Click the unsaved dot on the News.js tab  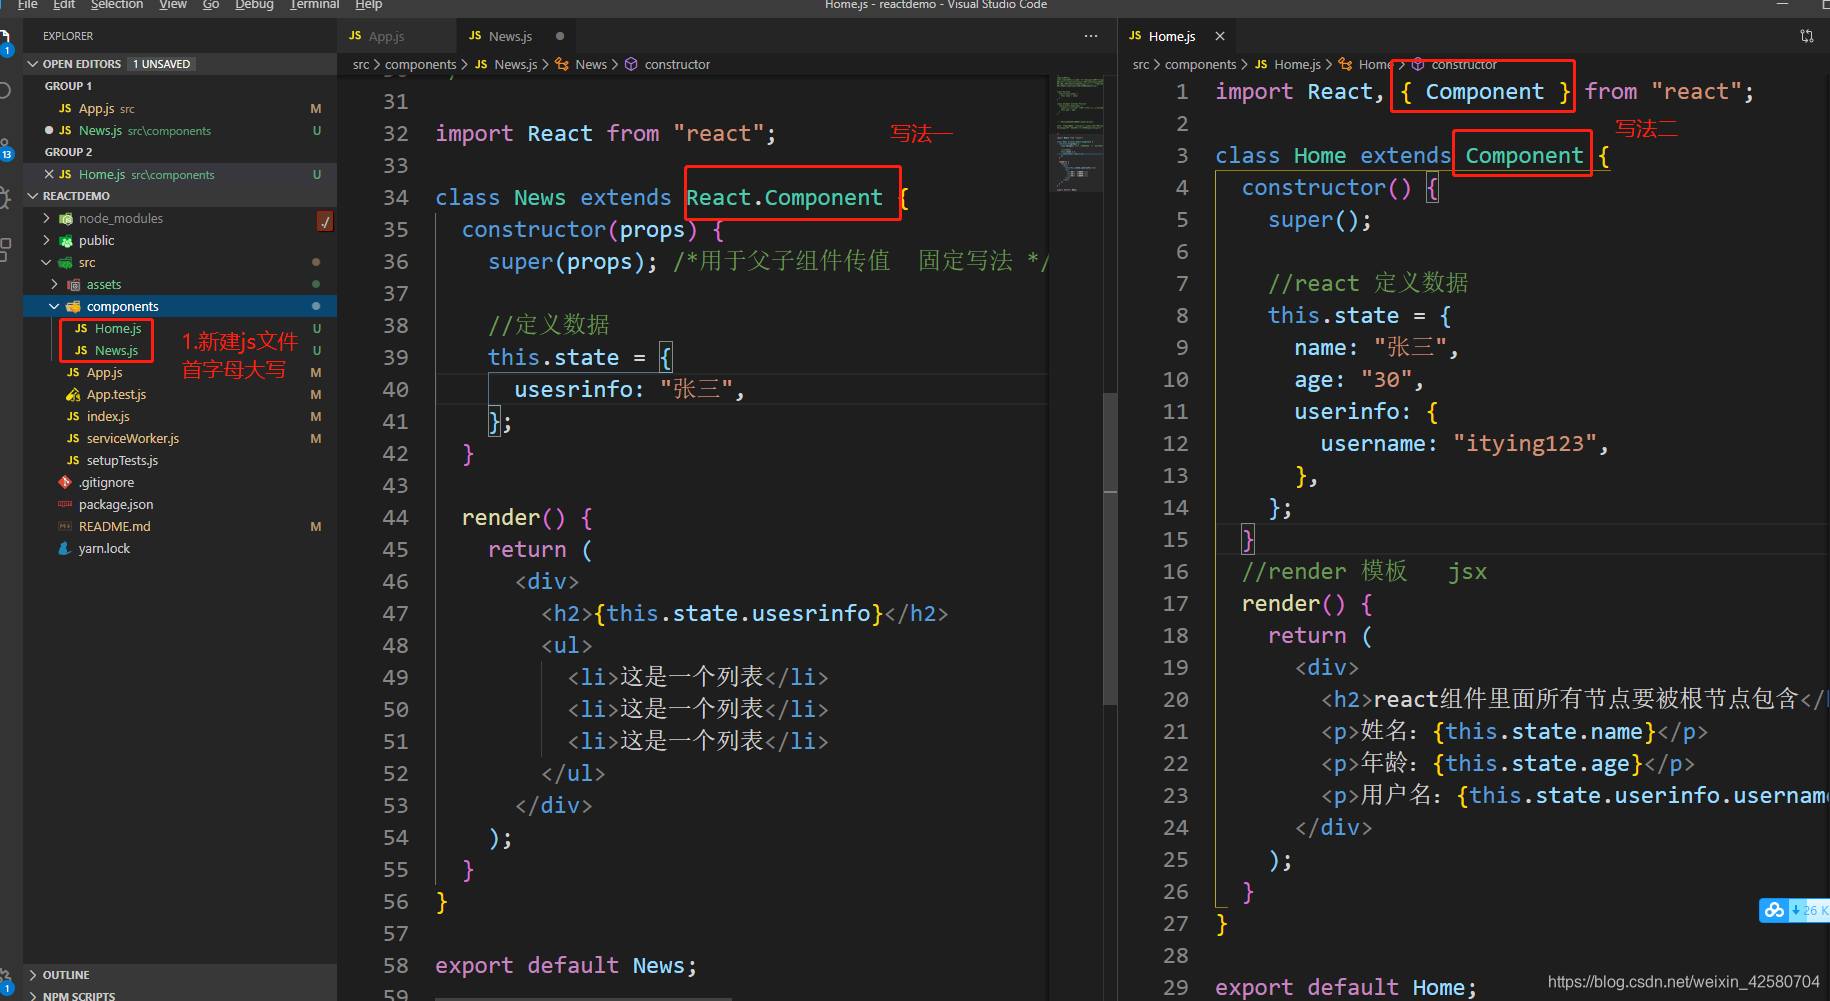(560, 36)
